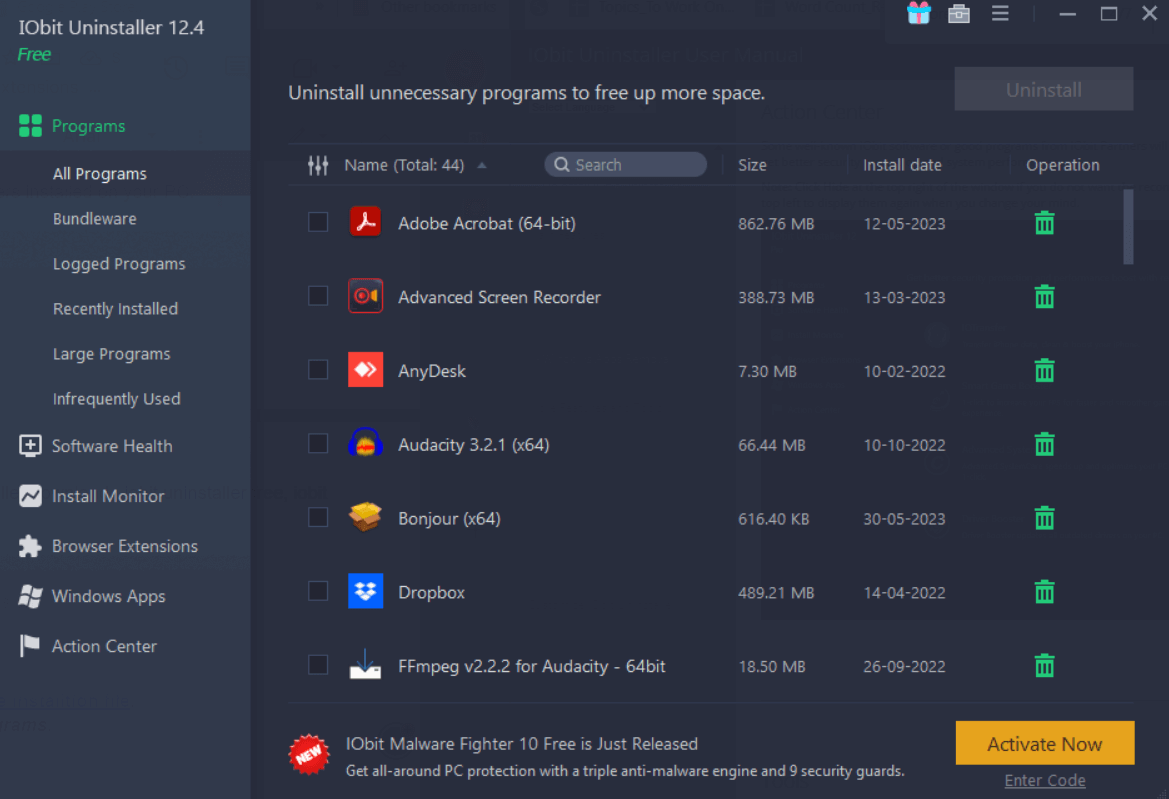Click the filter sliders icon beside Name
This screenshot has height=799, width=1169.
[x=318, y=165]
